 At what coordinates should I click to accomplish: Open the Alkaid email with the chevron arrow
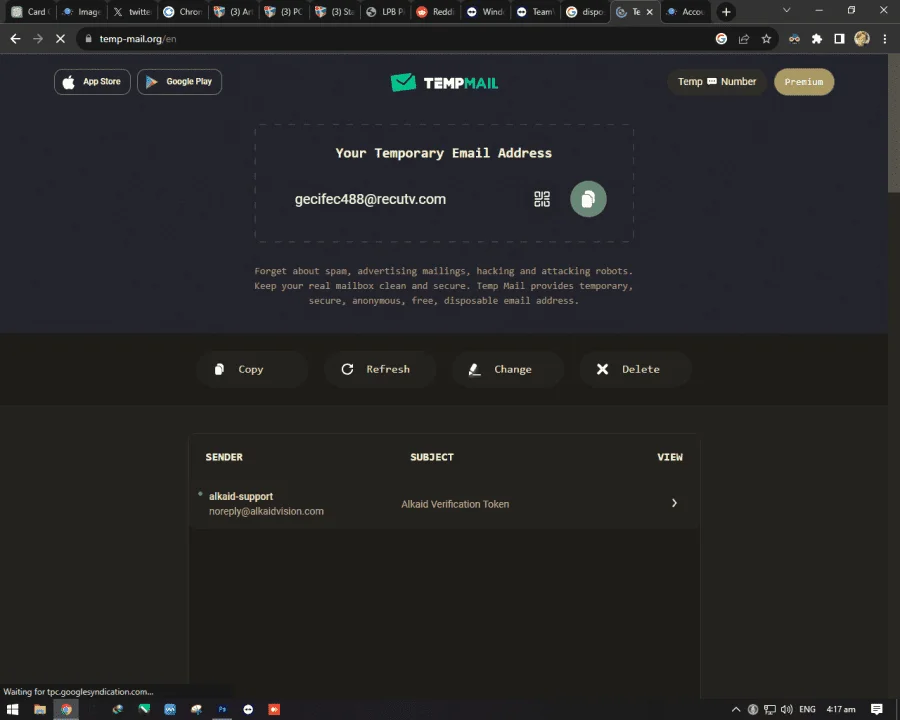[x=674, y=503]
